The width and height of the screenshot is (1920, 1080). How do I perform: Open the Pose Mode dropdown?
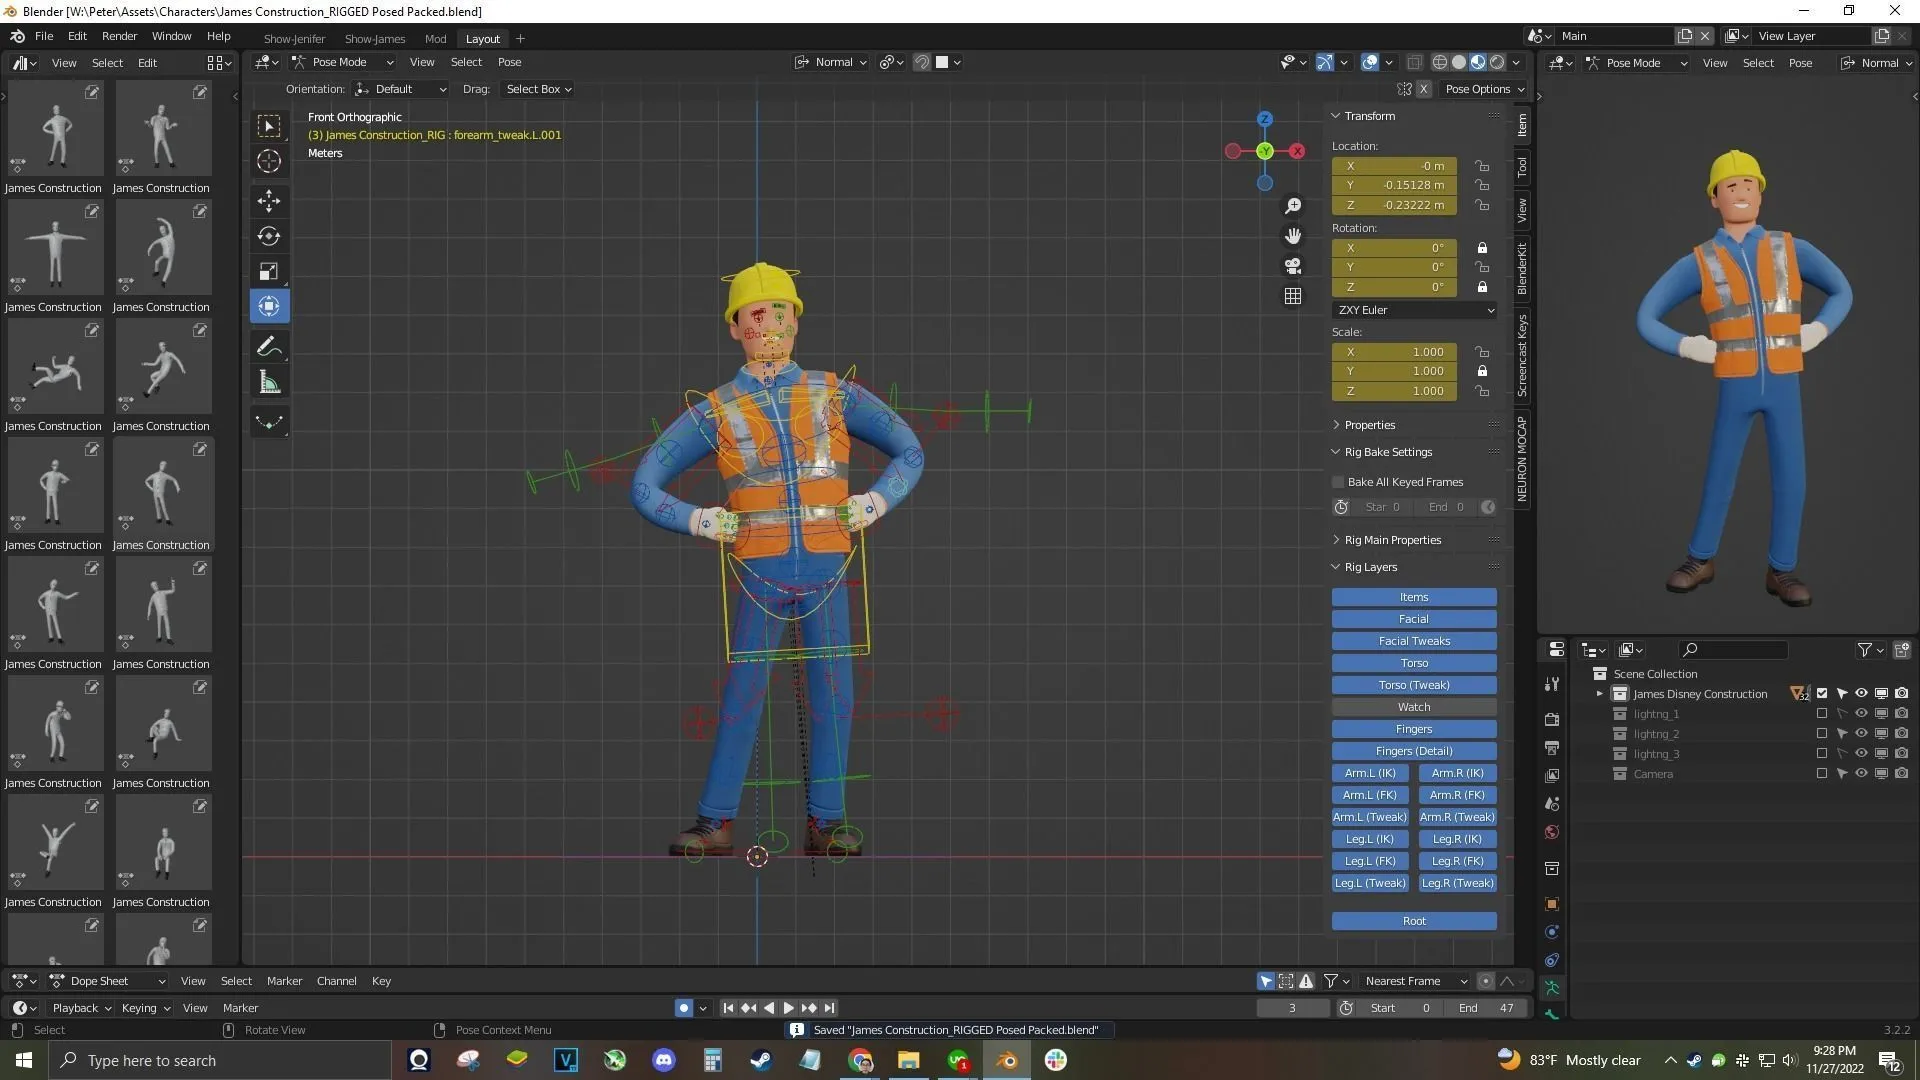tap(340, 61)
